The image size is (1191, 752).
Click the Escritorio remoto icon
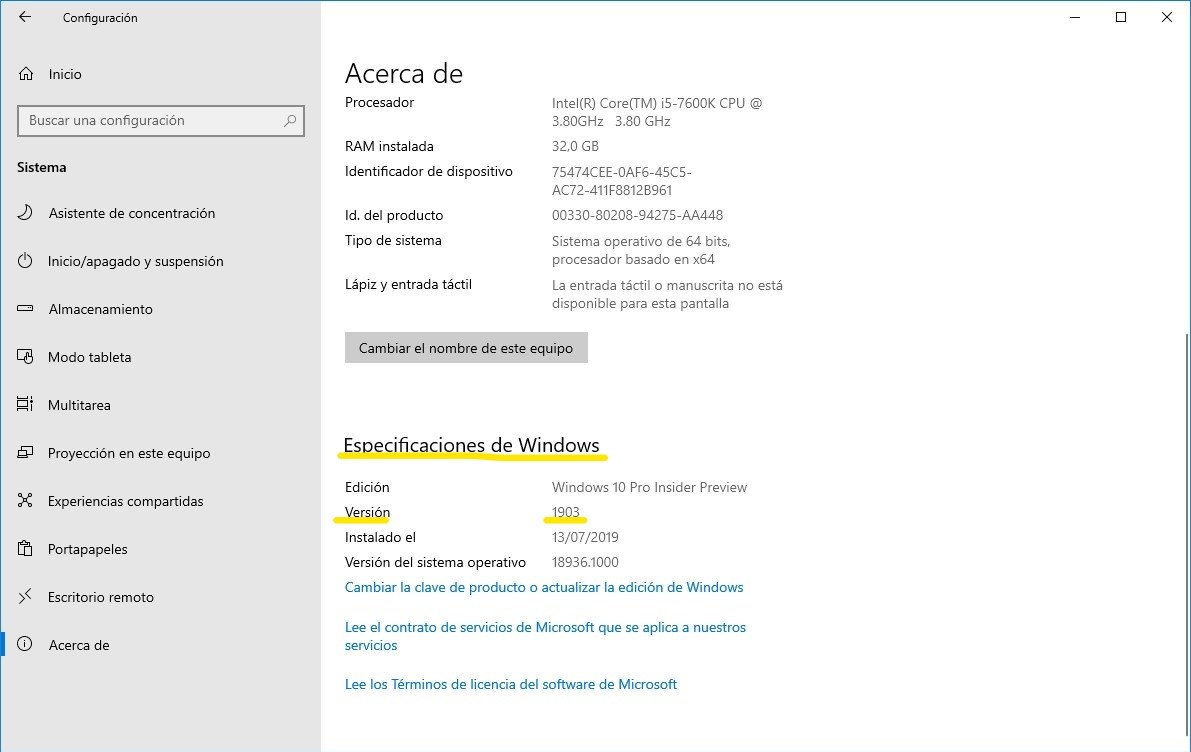click(x=26, y=597)
